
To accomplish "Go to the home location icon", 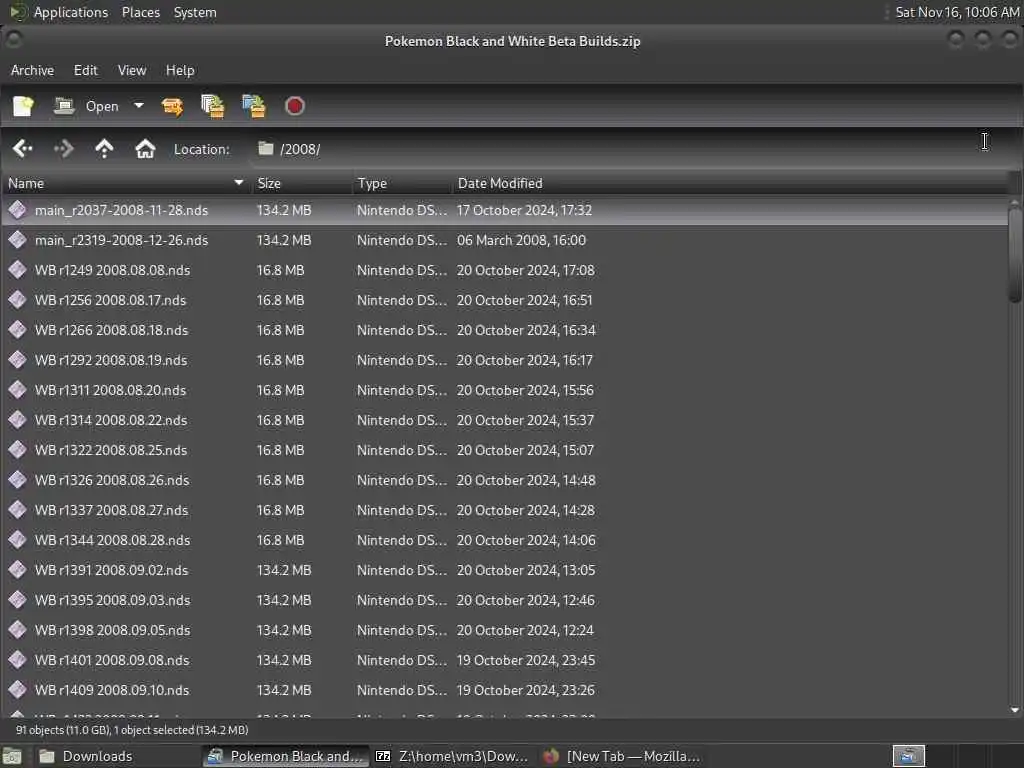I will click(x=145, y=149).
